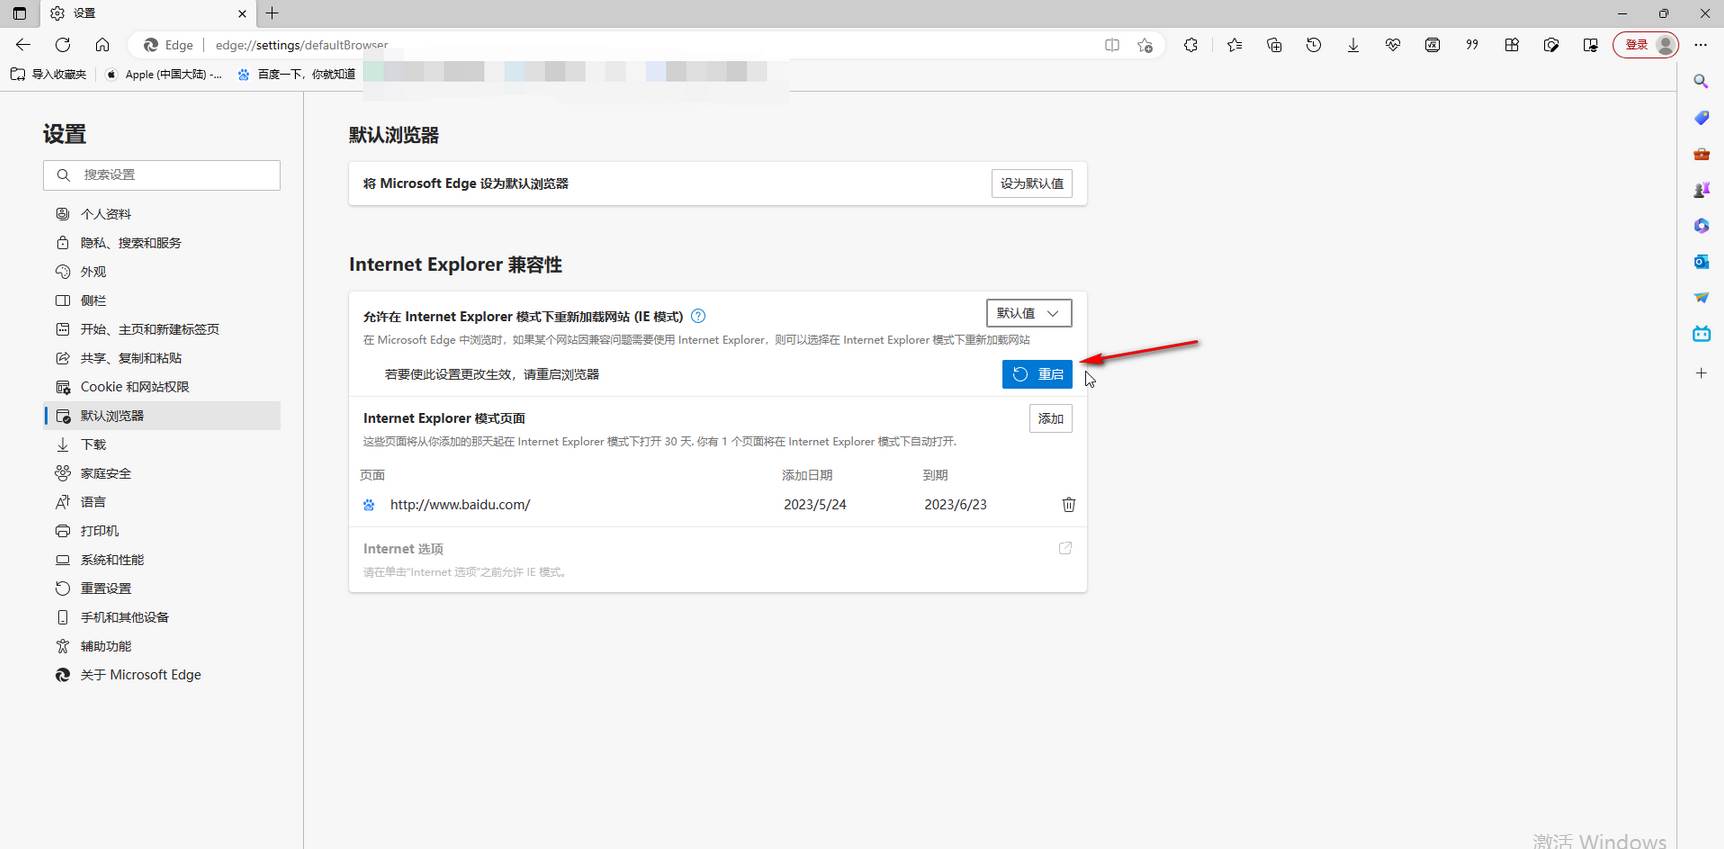
Task: Open the Downloads toolbar icon
Action: pyautogui.click(x=1353, y=45)
